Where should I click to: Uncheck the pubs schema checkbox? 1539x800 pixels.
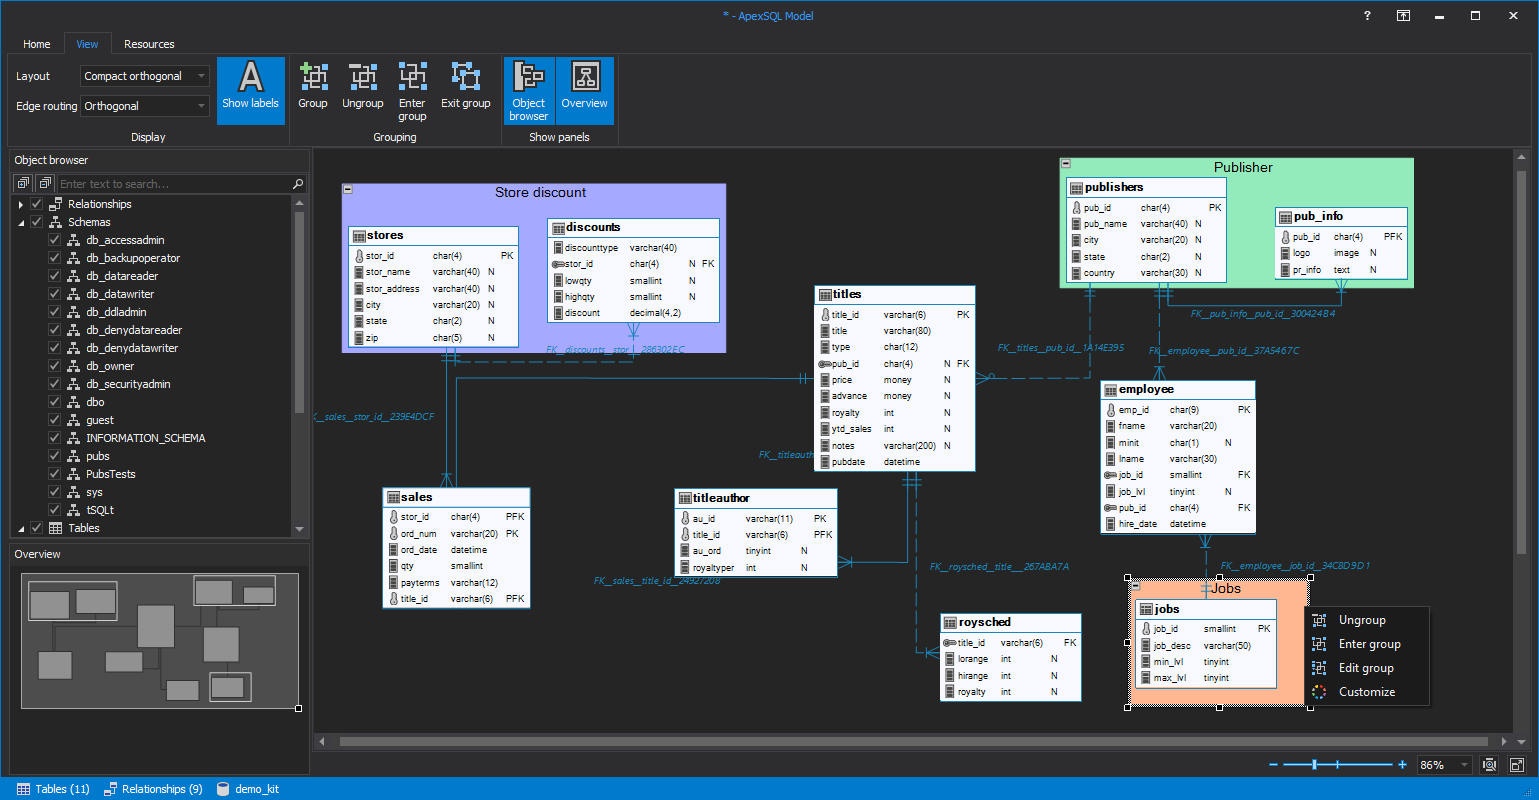(x=55, y=456)
